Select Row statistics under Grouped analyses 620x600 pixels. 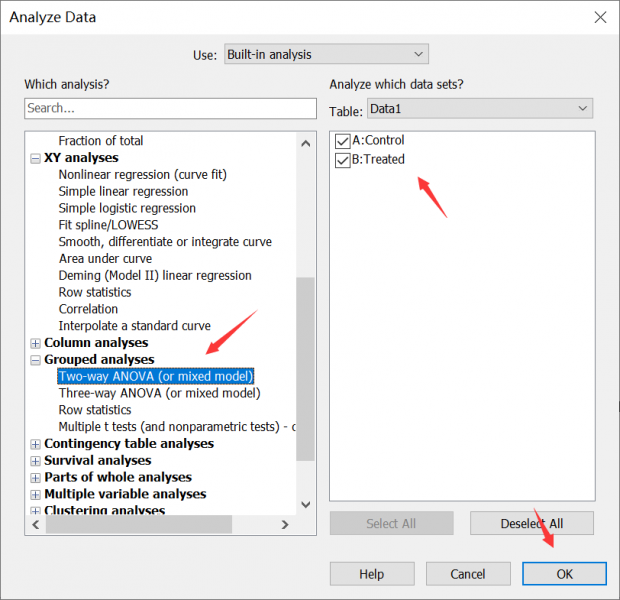[95, 410]
